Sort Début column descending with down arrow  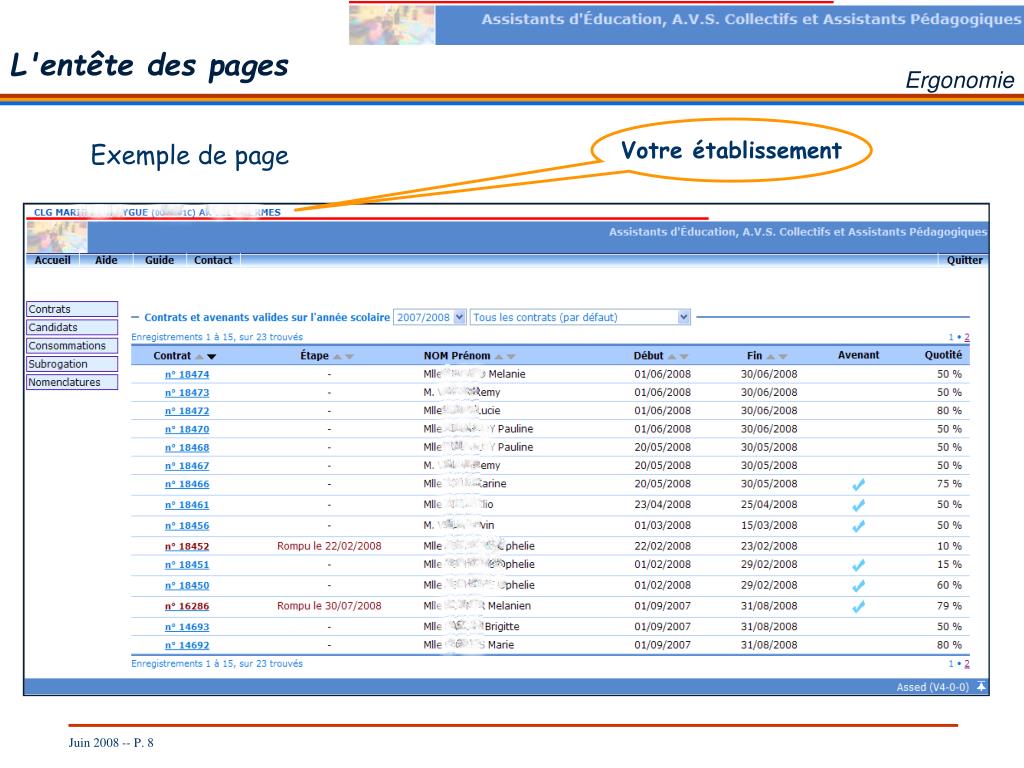click(x=684, y=357)
